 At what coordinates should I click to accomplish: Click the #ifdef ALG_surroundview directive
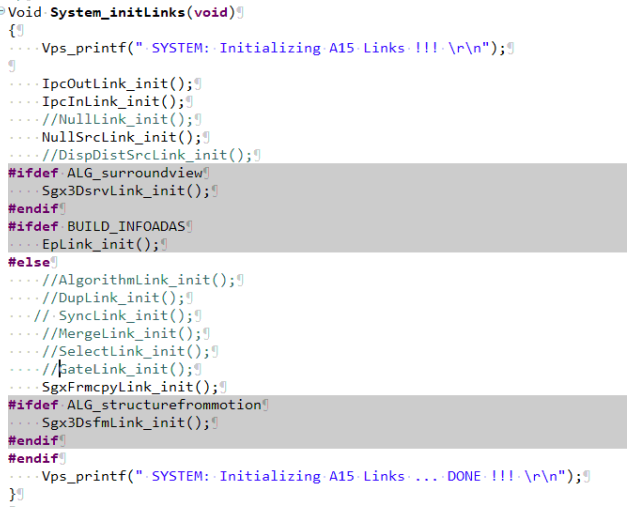(x=106, y=173)
